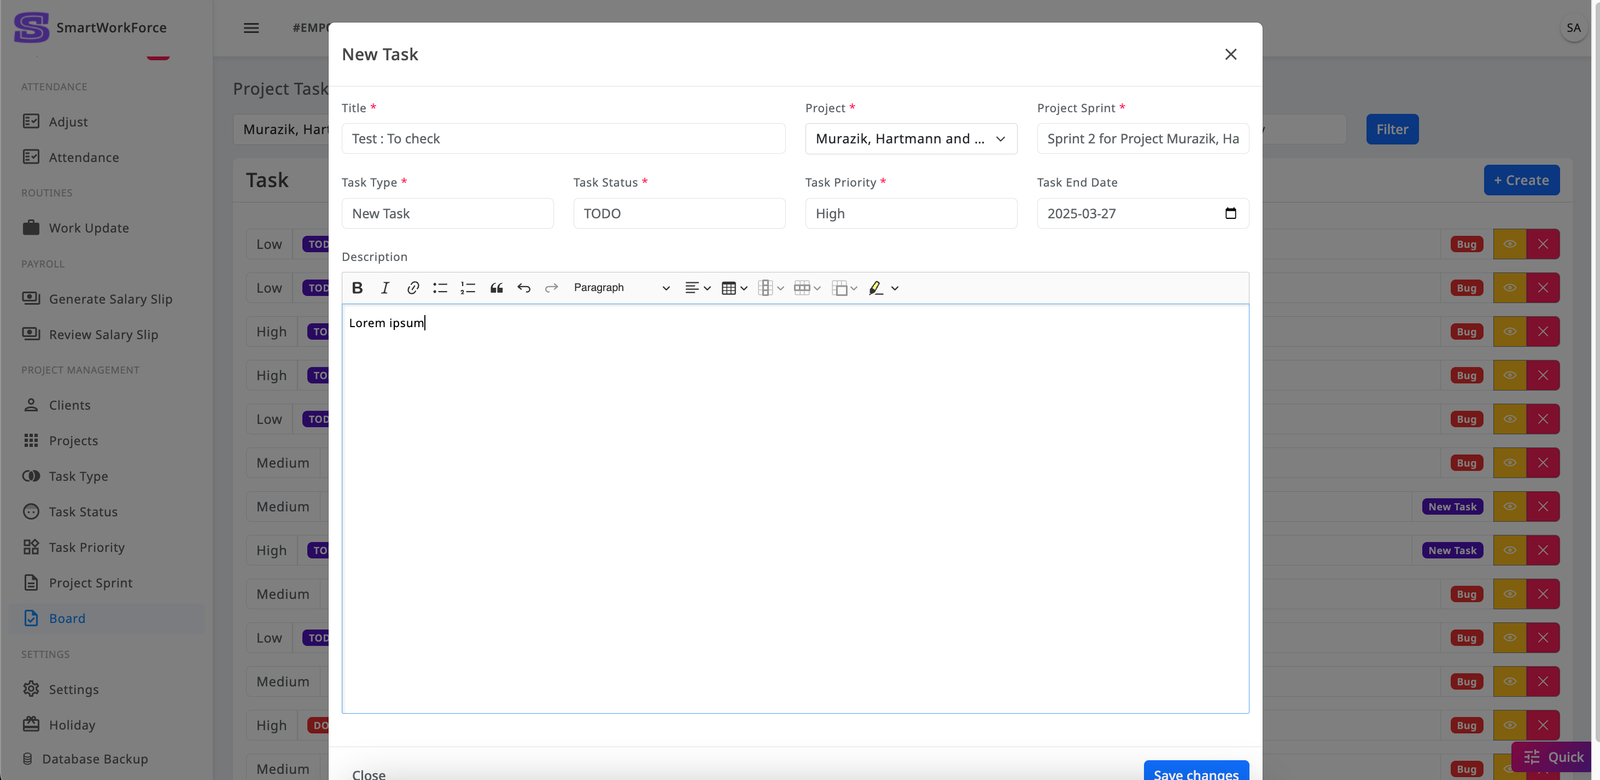
Task: Open the Paragraph heading dropdown
Action: tap(621, 288)
